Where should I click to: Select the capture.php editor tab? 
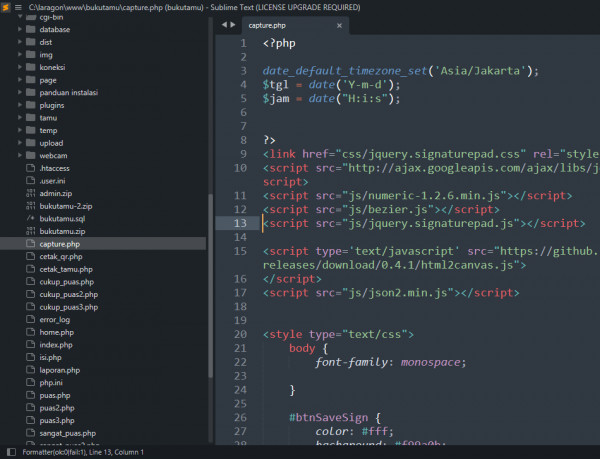295,26
